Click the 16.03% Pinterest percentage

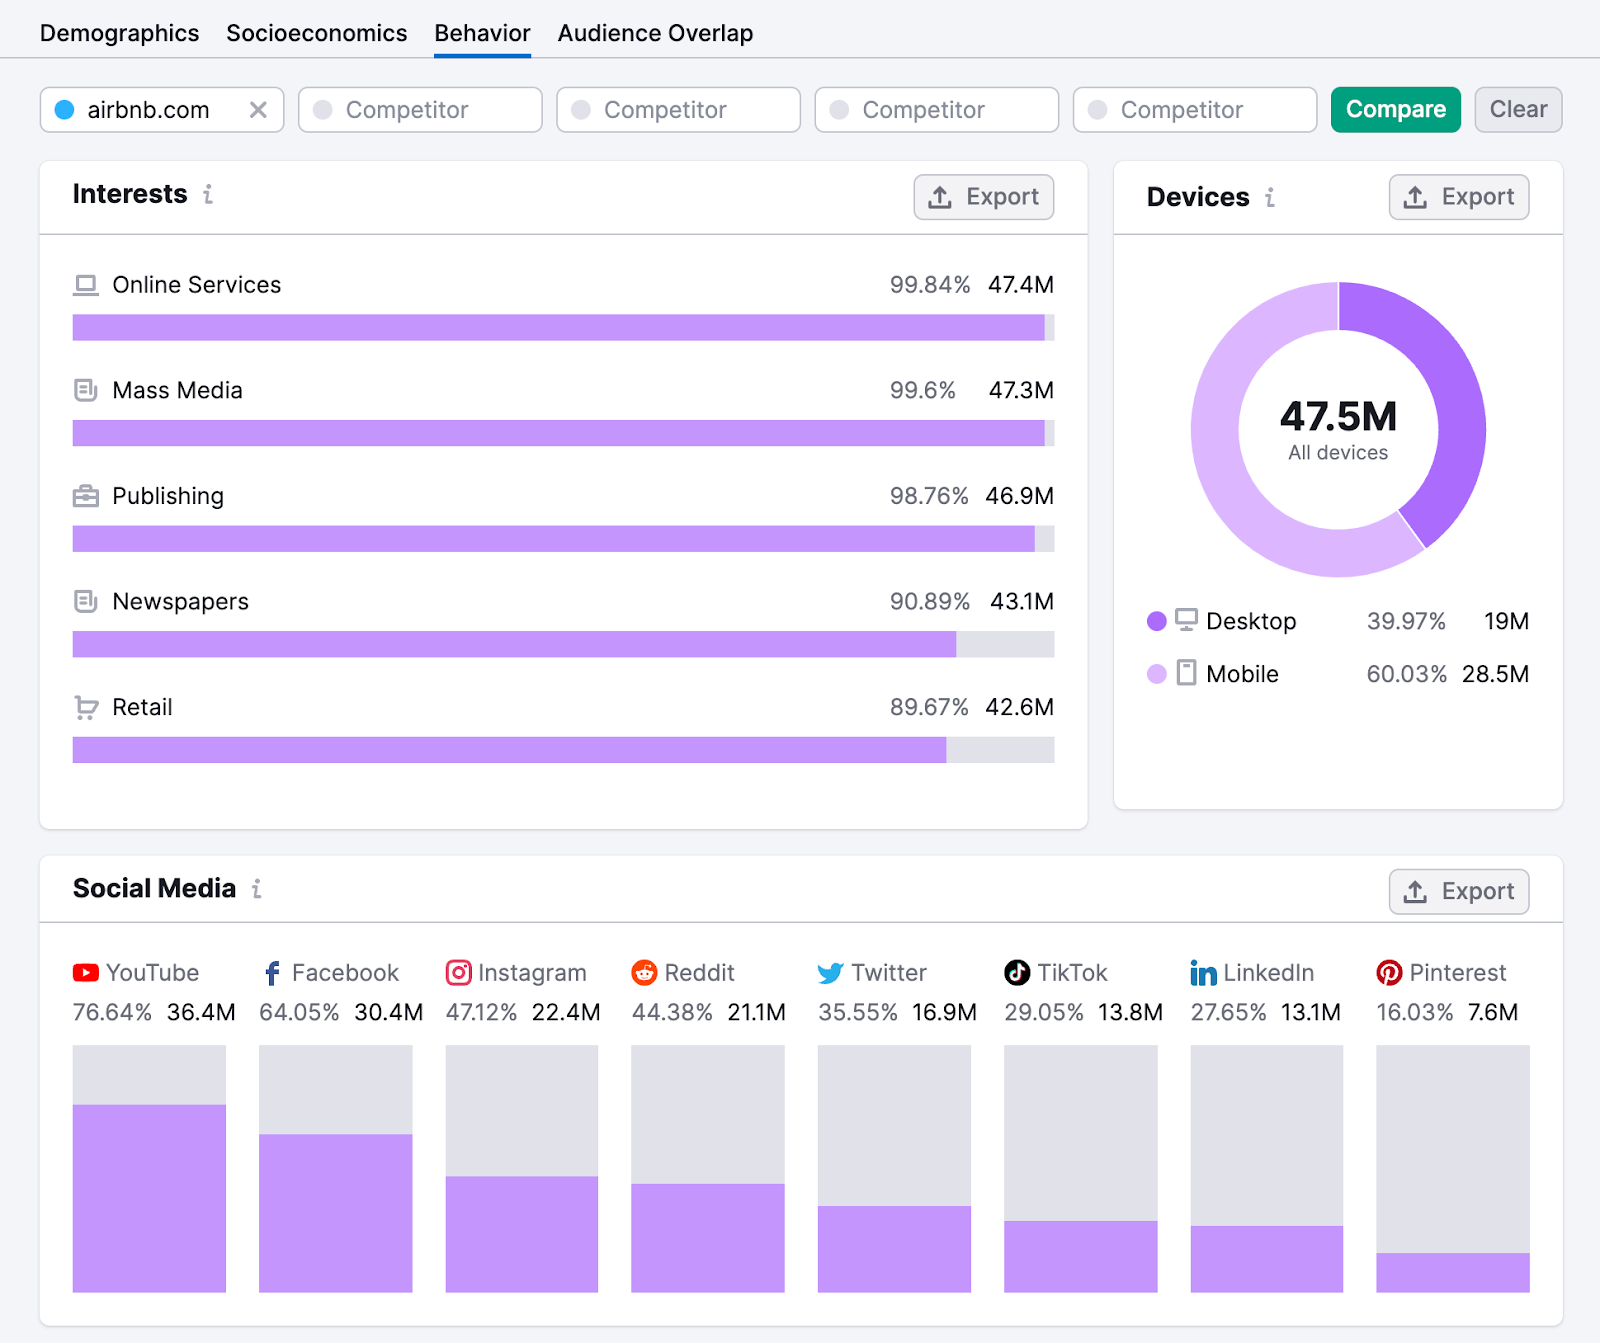click(x=1415, y=1012)
